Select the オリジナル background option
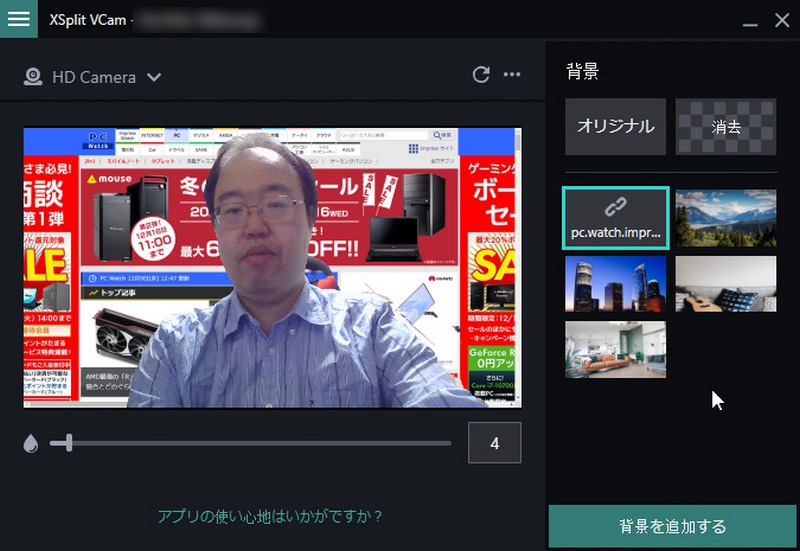Screen dimensions: 800x551 click(x=615, y=127)
